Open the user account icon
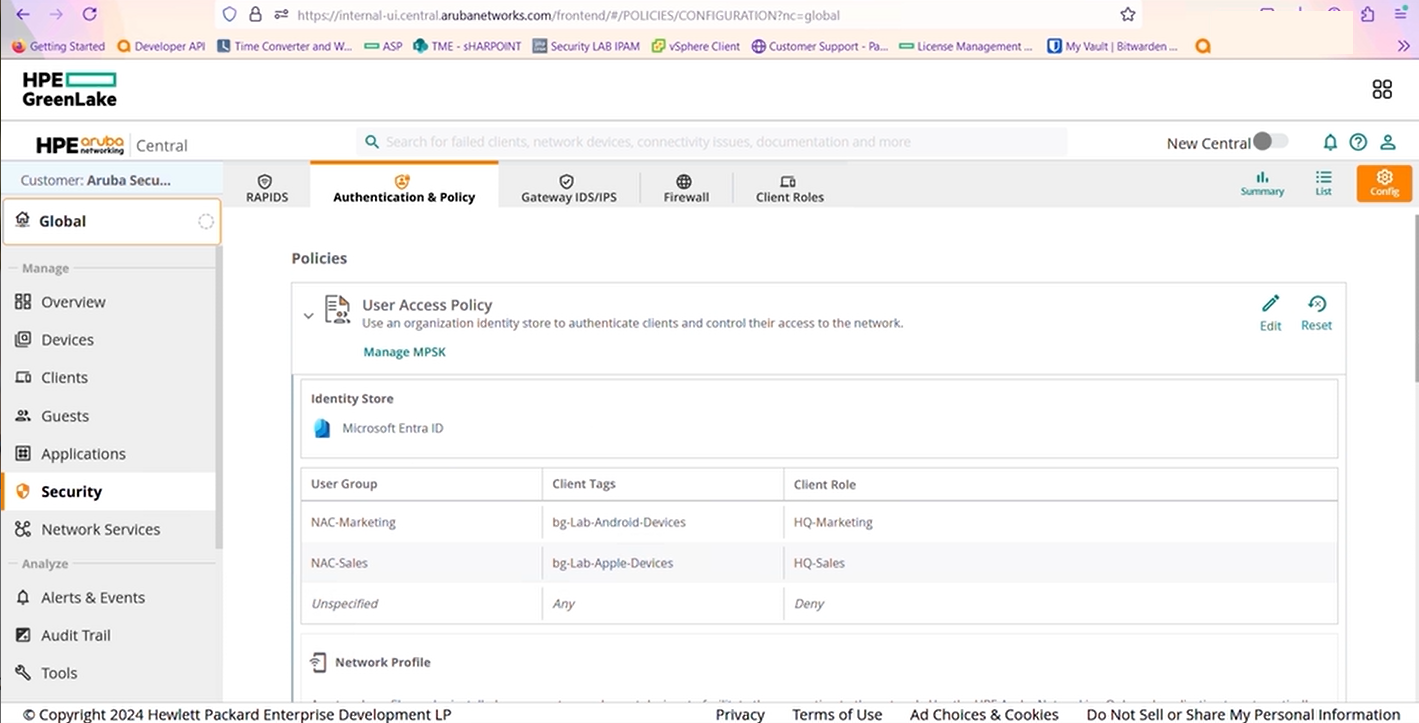The width and height of the screenshot is (1419, 723). pos(1388,143)
